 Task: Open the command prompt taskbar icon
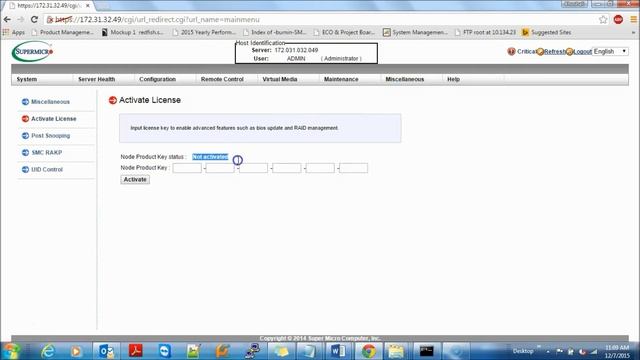click(x=427, y=351)
